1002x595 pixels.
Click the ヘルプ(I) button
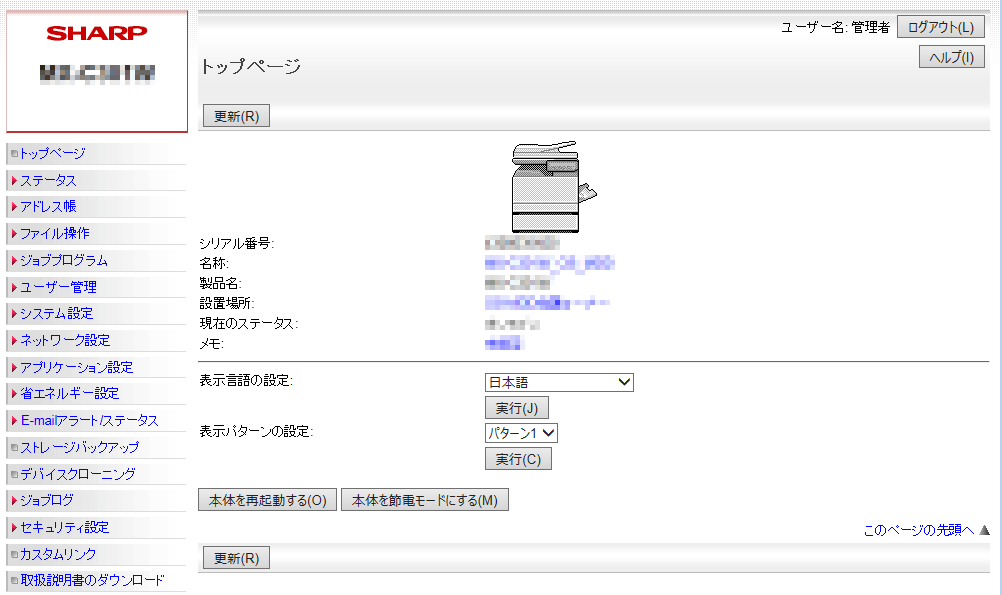tap(951, 57)
